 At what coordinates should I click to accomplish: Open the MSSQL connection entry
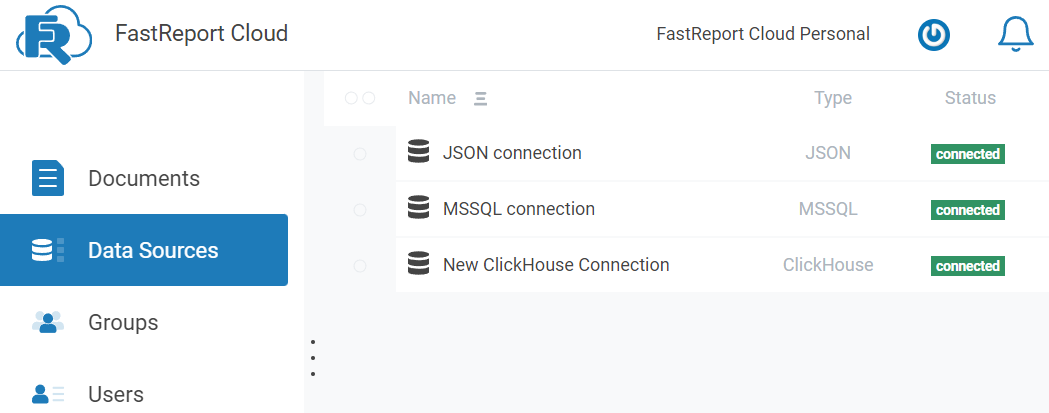coord(518,209)
